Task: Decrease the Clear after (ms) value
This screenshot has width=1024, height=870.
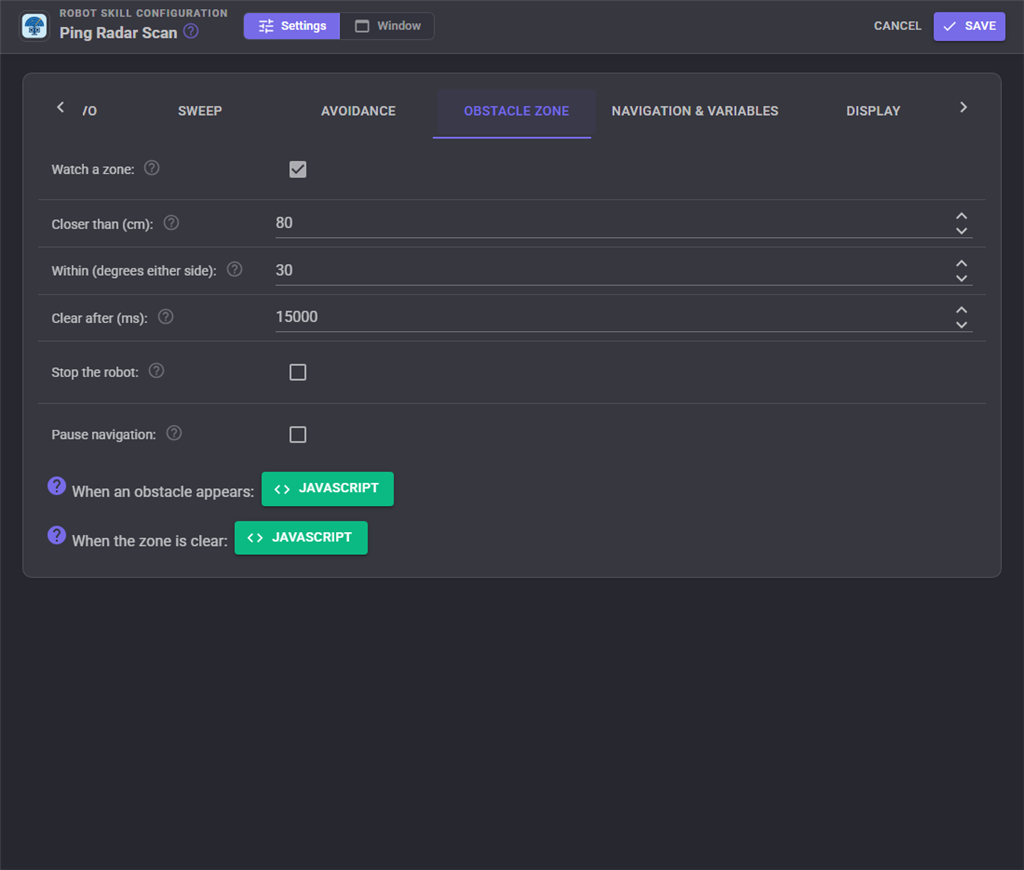Action: pyautogui.click(x=961, y=325)
